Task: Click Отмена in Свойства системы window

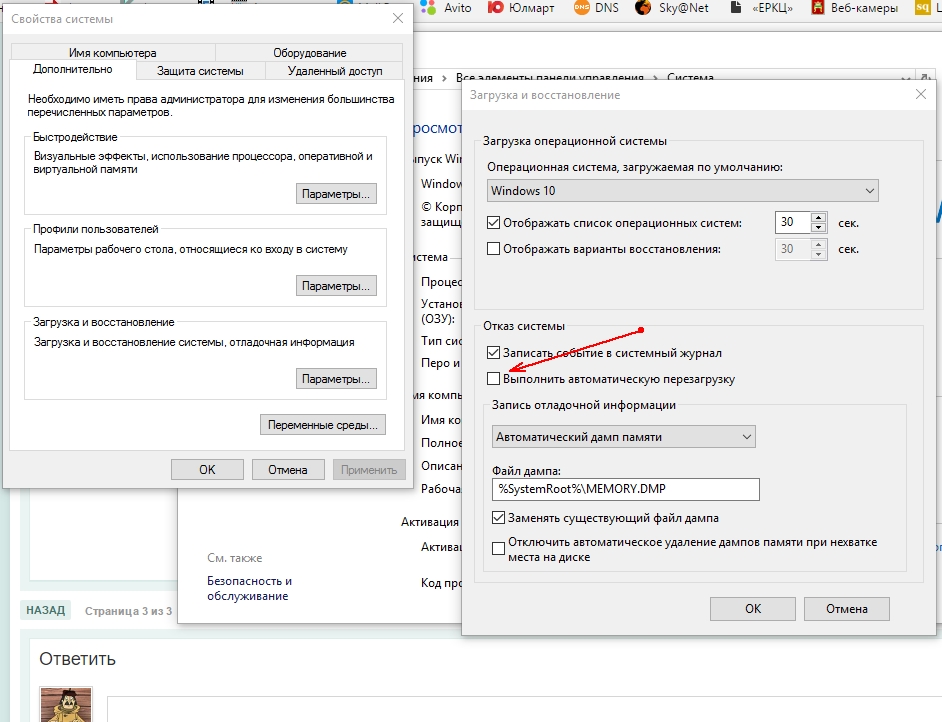Action: [288, 470]
